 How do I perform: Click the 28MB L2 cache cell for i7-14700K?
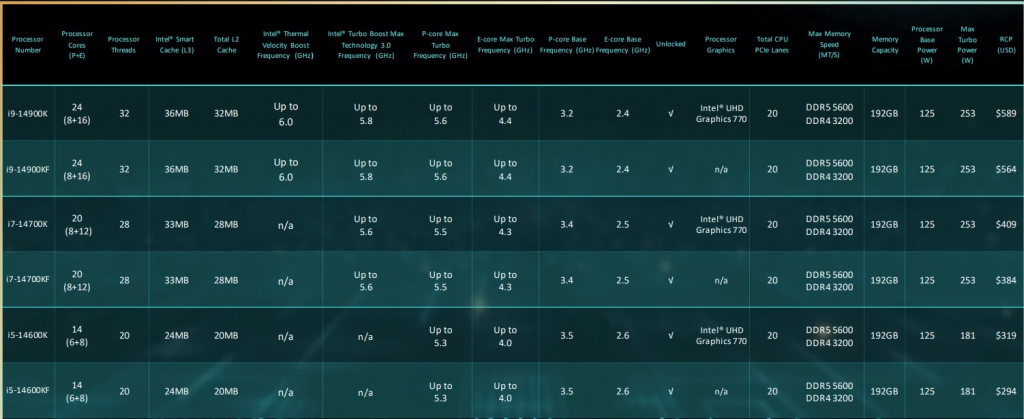226,225
